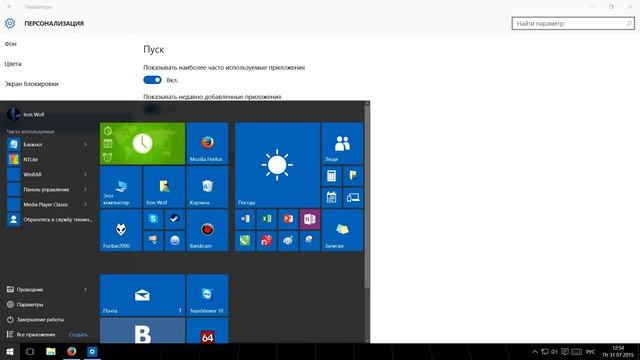
Task: Click the Найти параметр search field
Action: coord(573,24)
